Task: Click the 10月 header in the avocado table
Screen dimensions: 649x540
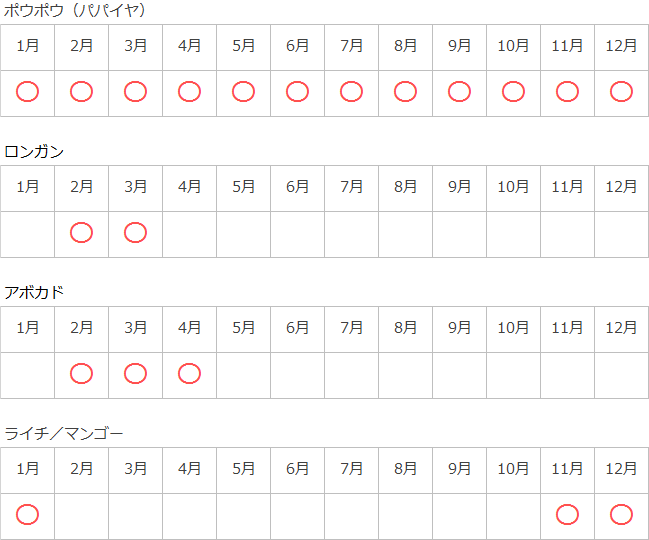Action: [513, 328]
